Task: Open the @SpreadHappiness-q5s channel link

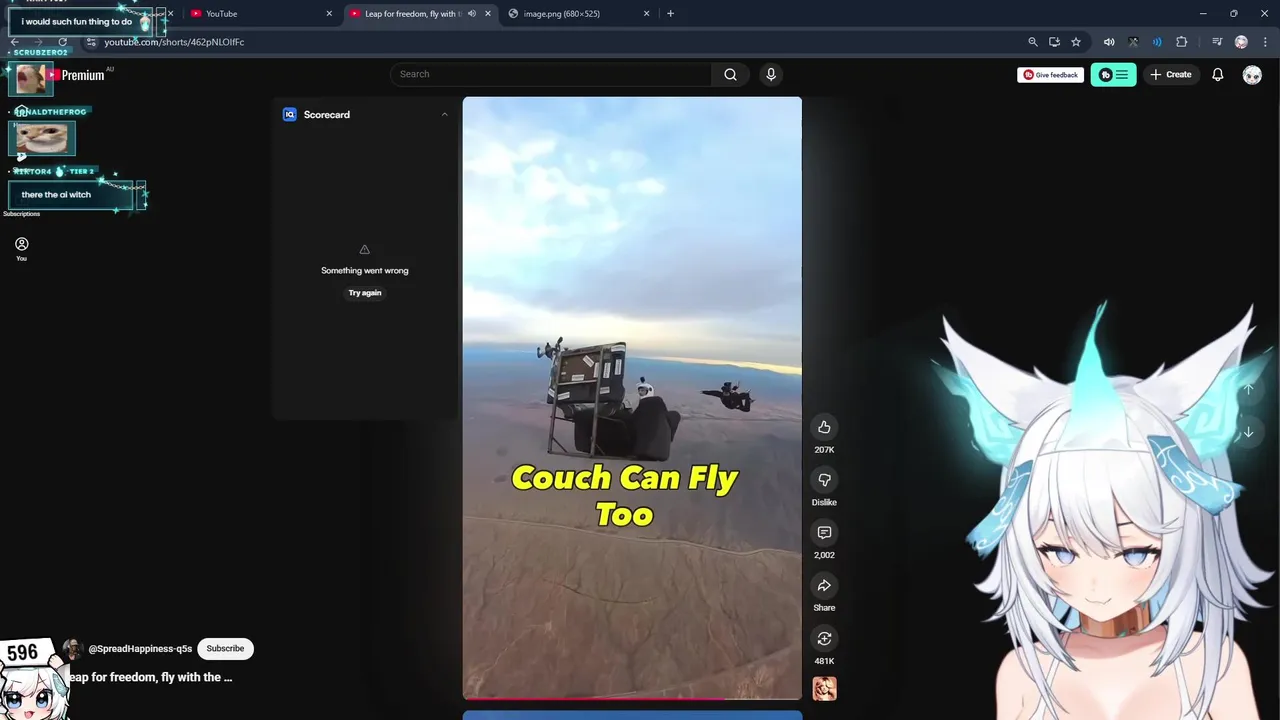Action: 140,649
